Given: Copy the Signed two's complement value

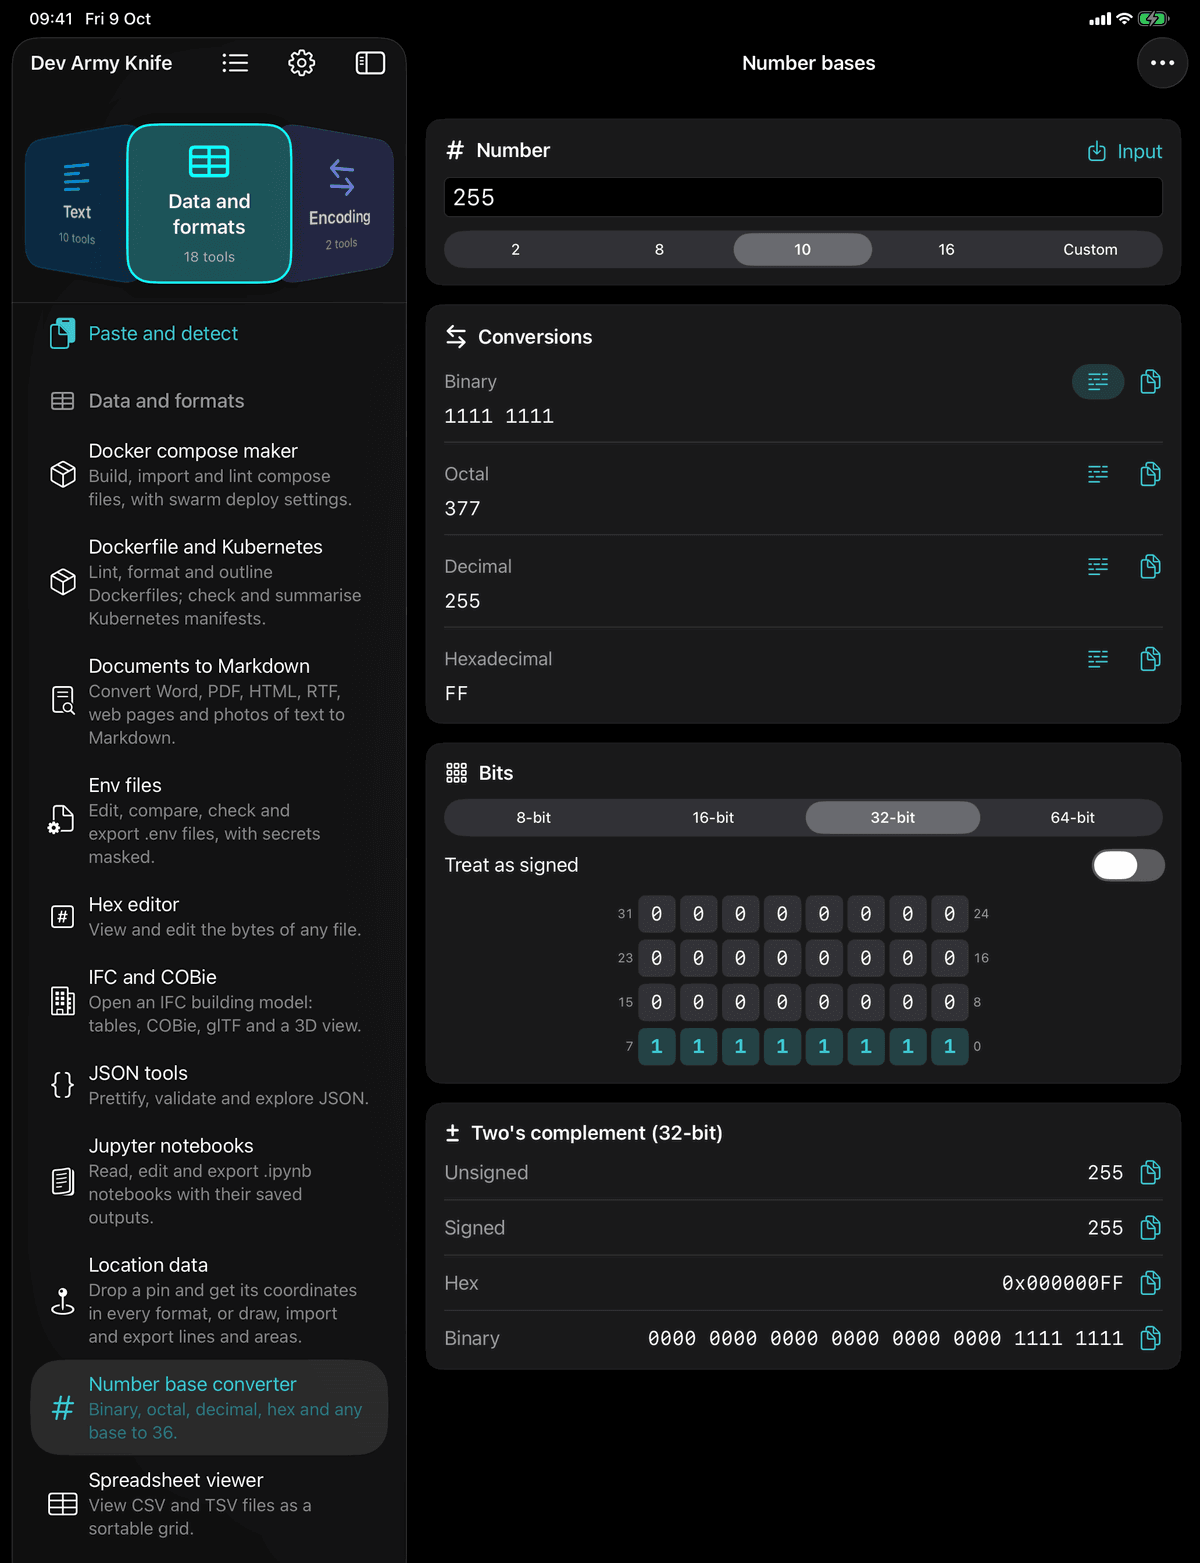Looking at the screenshot, I should pos(1150,1227).
